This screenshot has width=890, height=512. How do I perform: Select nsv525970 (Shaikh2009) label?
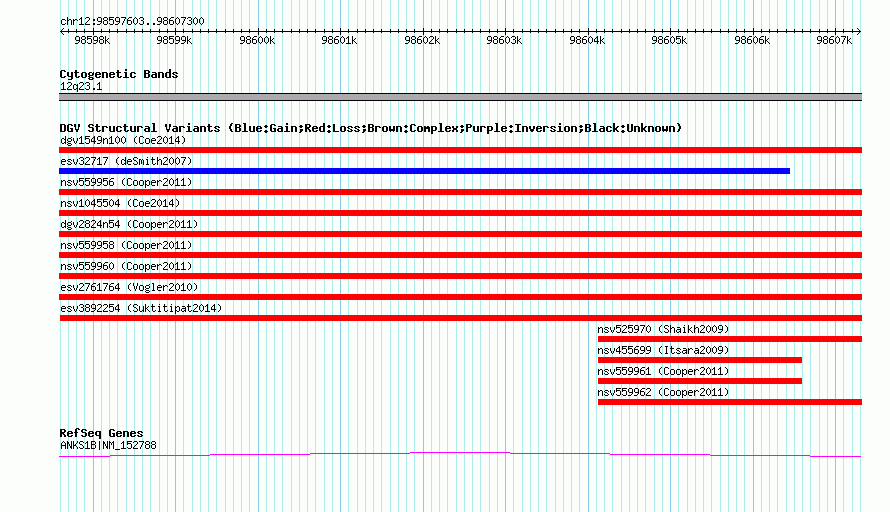pyautogui.click(x=663, y=329)
